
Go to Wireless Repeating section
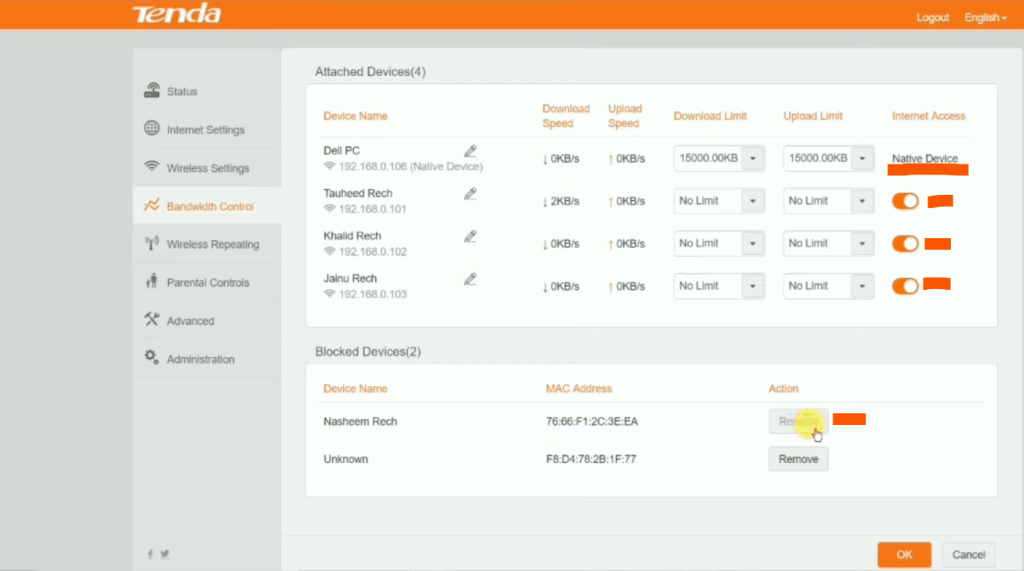(212, 244)
